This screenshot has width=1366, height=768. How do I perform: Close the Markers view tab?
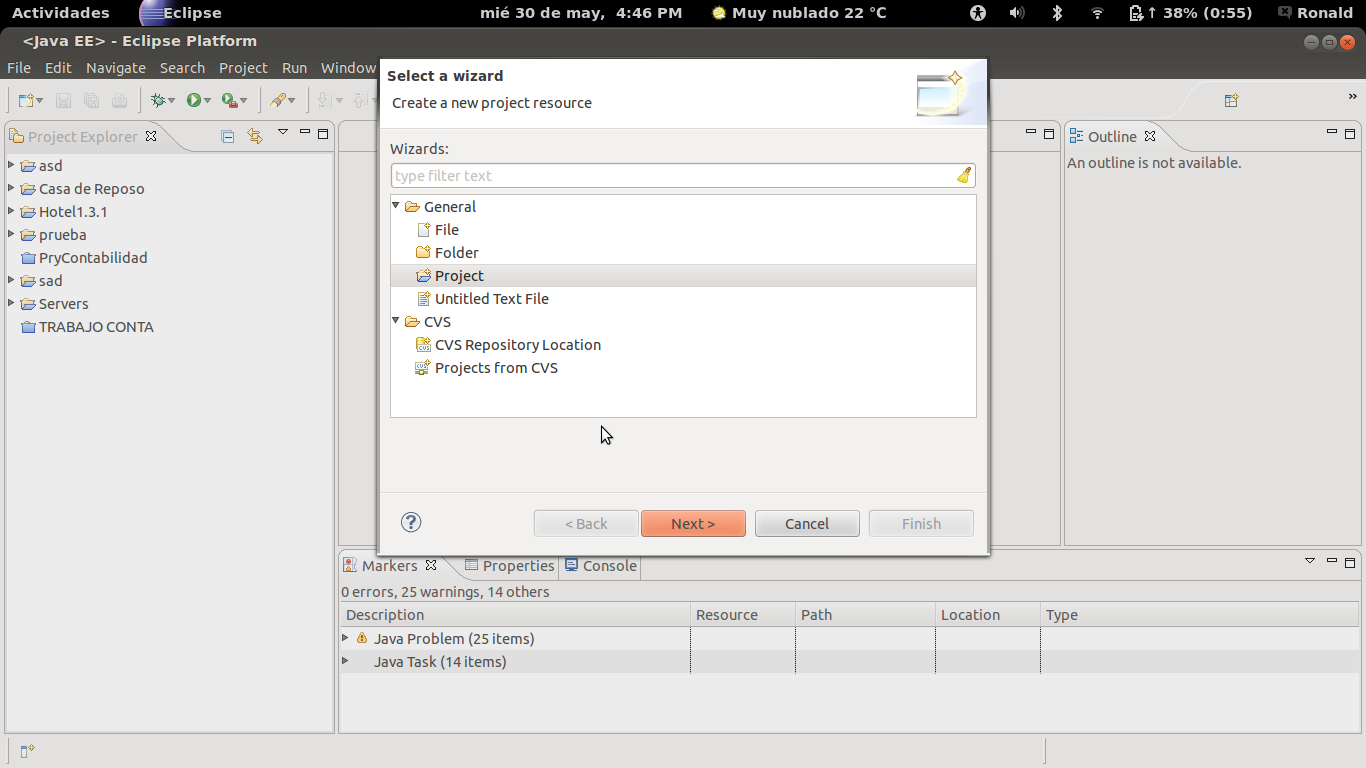click(431, 565)
